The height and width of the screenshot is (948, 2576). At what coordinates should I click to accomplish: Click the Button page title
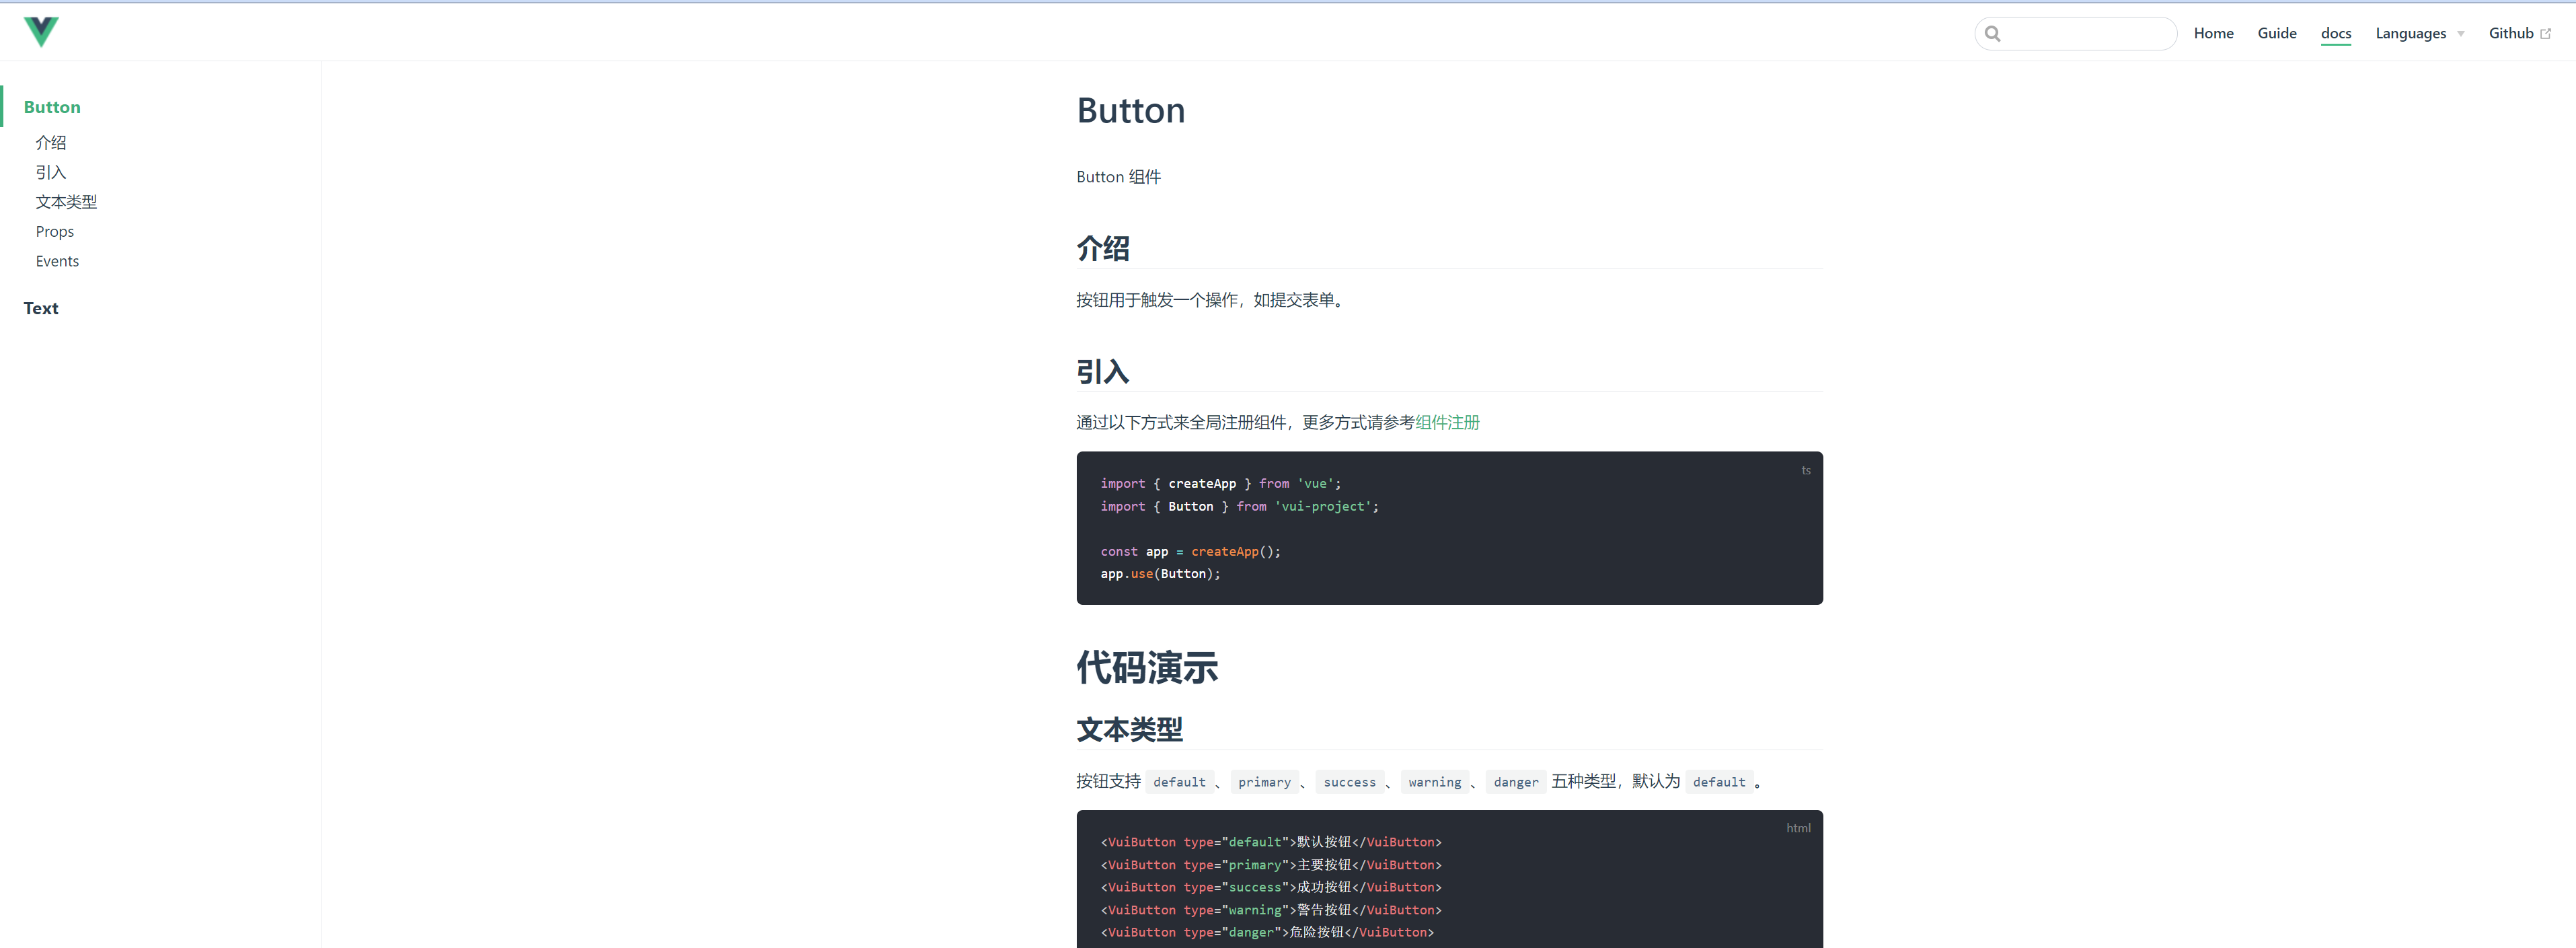(1131, 110)
